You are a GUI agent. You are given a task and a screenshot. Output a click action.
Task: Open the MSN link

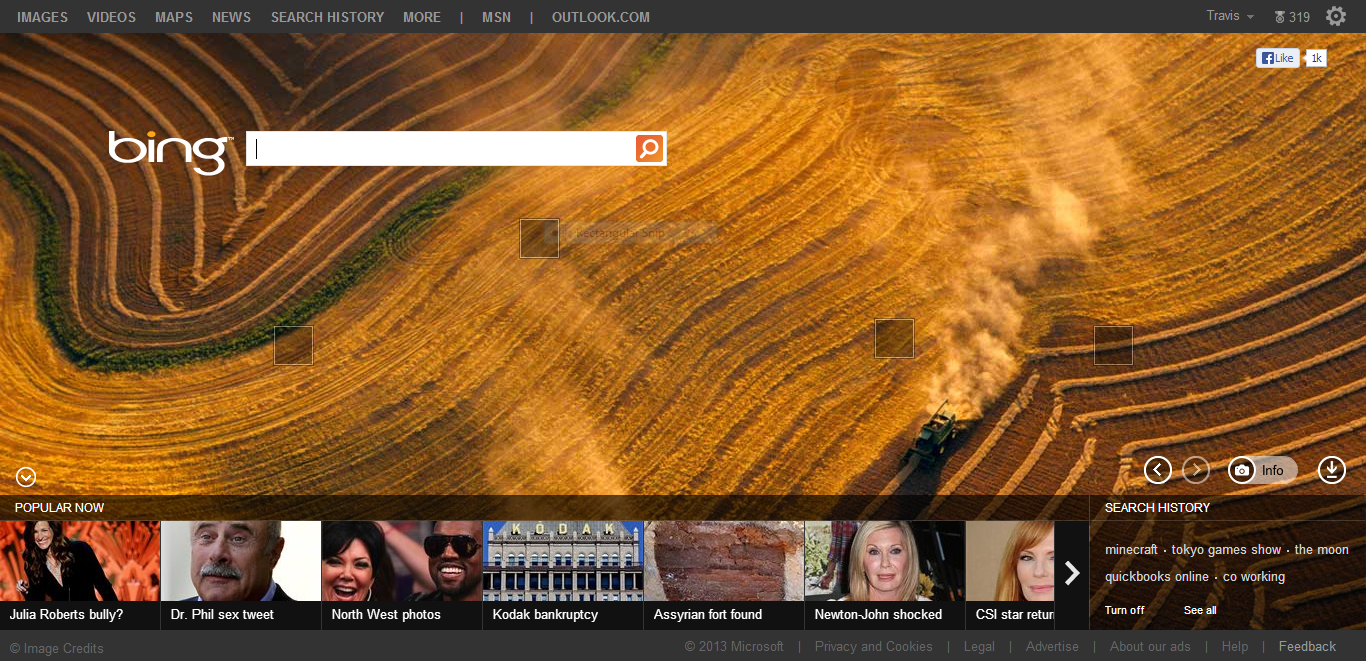coord(496,17)
